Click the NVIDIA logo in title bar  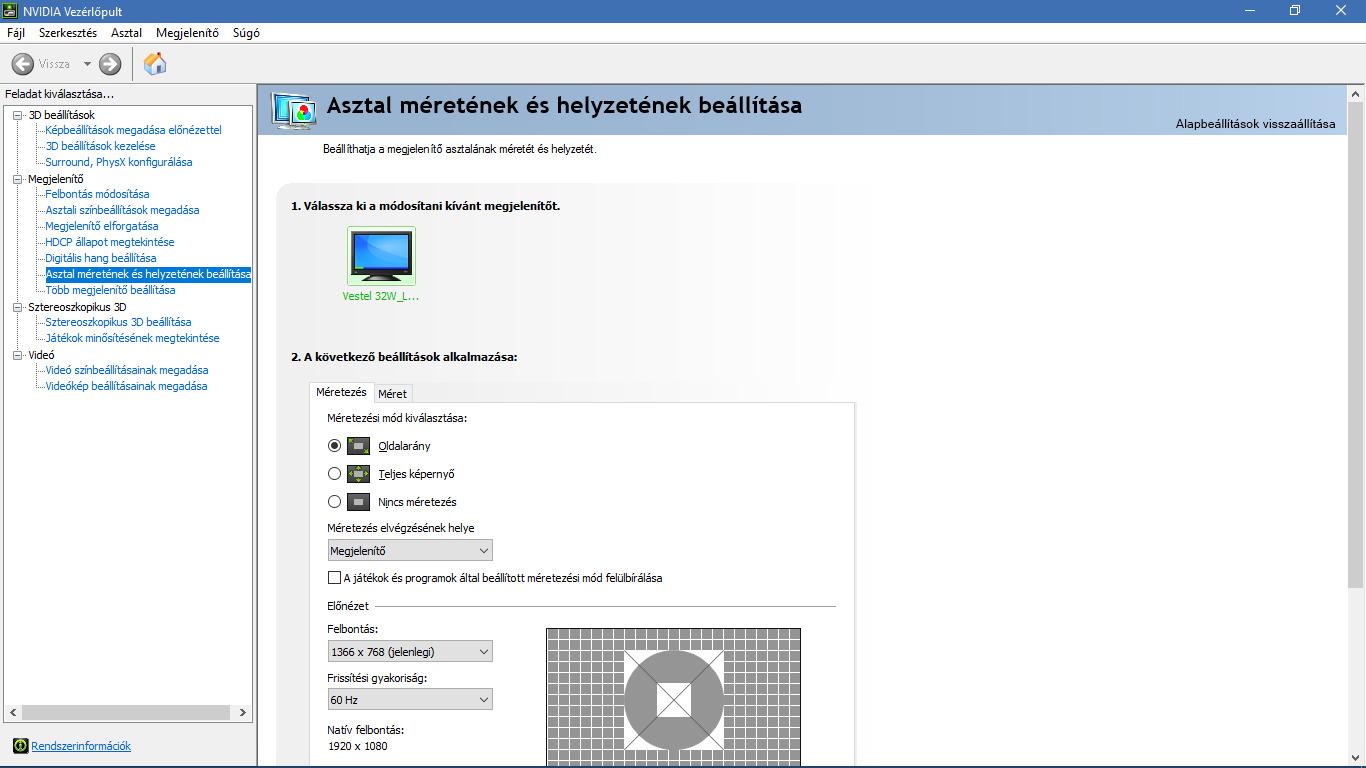click(x=11, y=10)
